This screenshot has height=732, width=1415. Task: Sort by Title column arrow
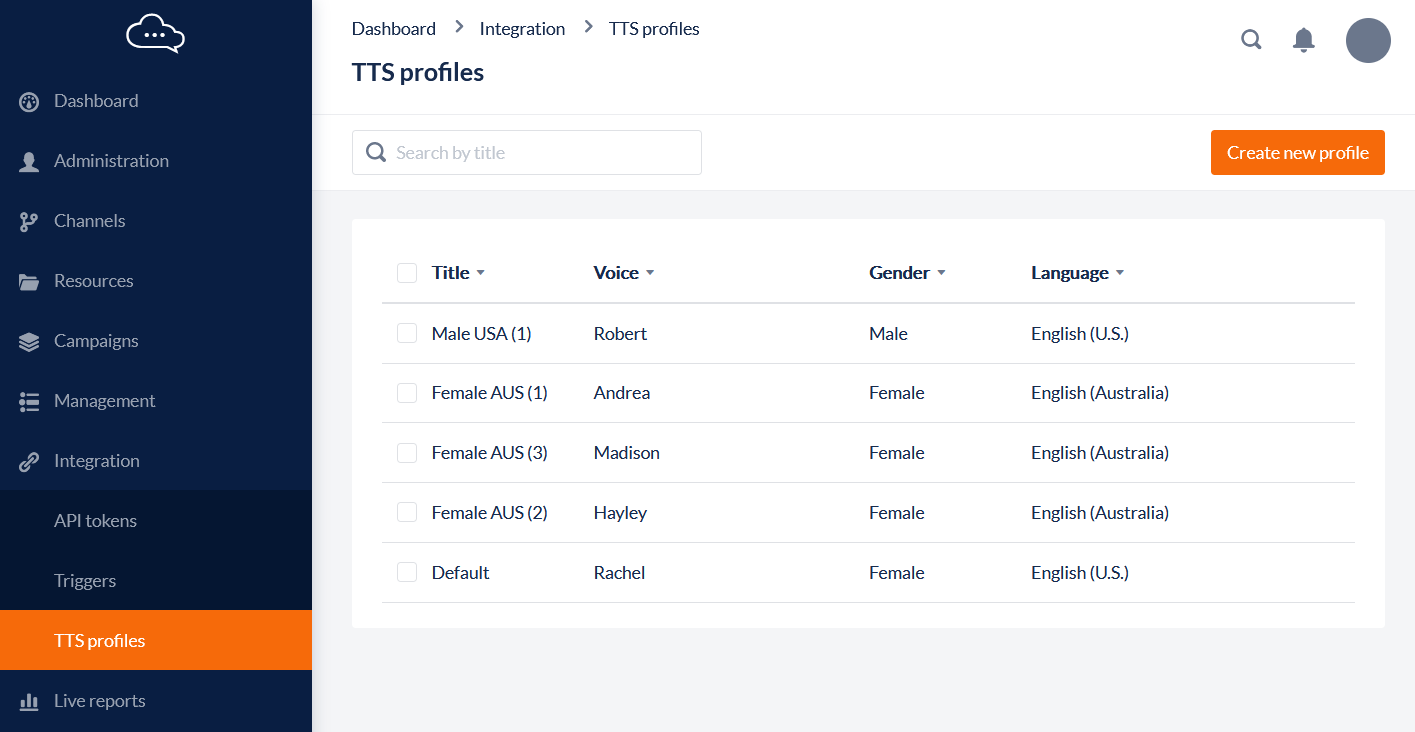pos(480,273)
